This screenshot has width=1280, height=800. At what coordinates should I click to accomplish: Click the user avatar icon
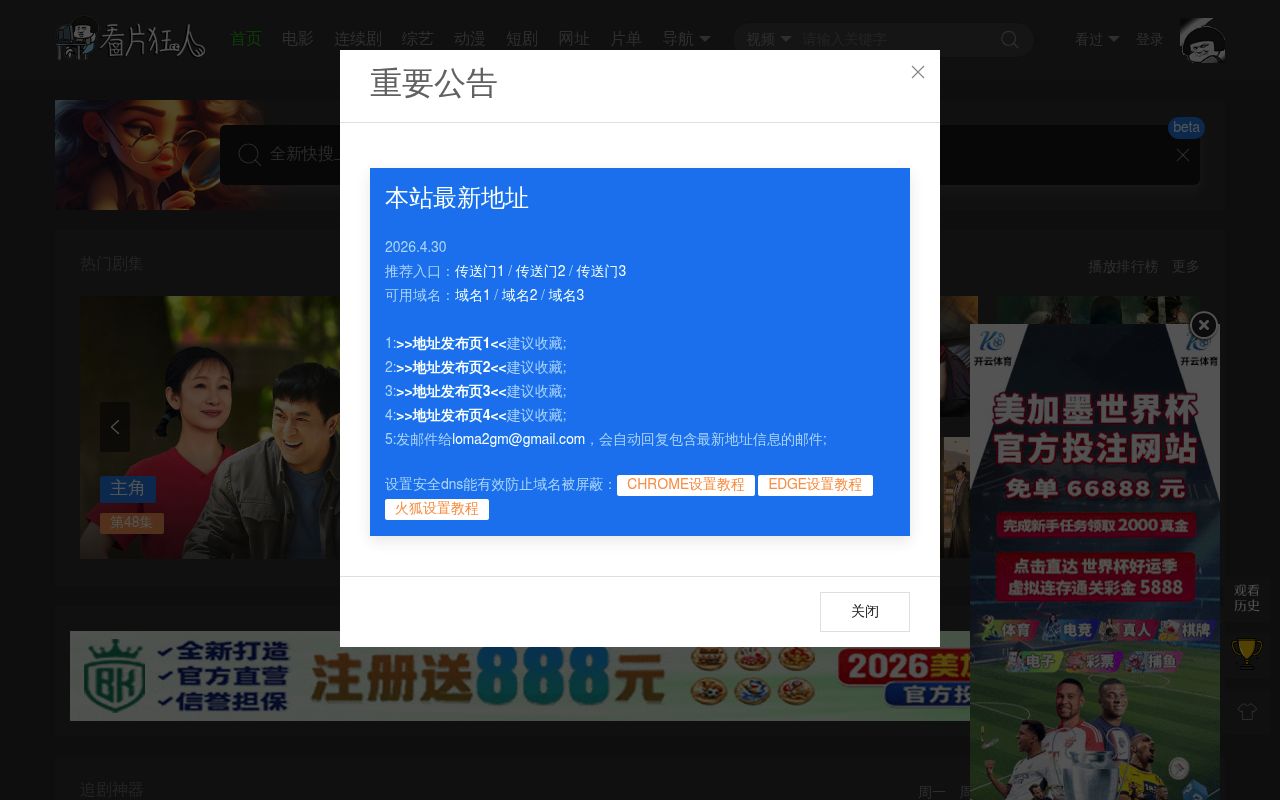1203,41
